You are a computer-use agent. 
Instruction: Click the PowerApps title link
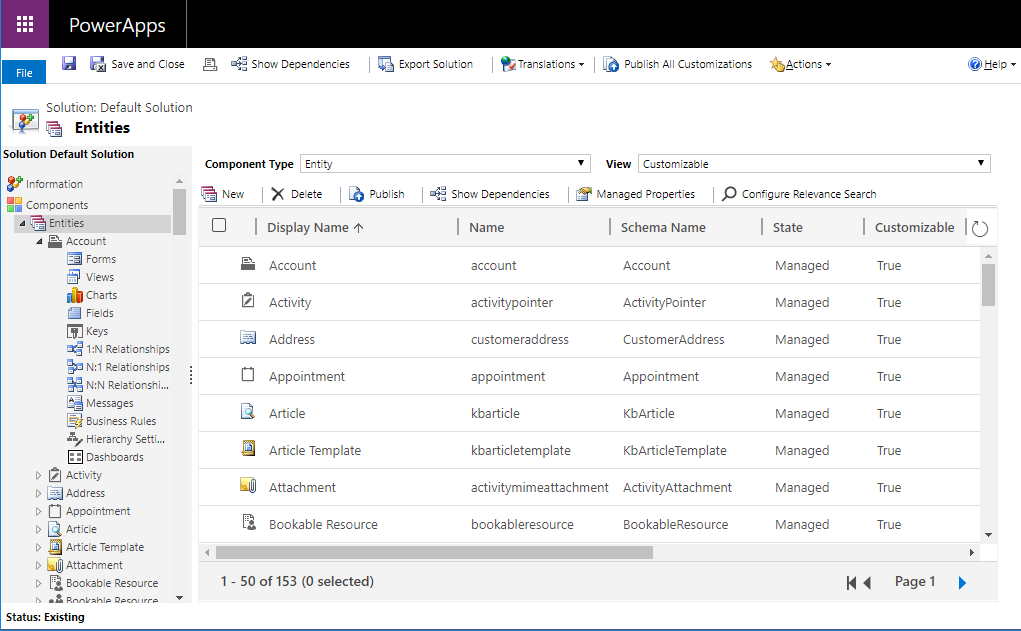click(x=117, y=25)
